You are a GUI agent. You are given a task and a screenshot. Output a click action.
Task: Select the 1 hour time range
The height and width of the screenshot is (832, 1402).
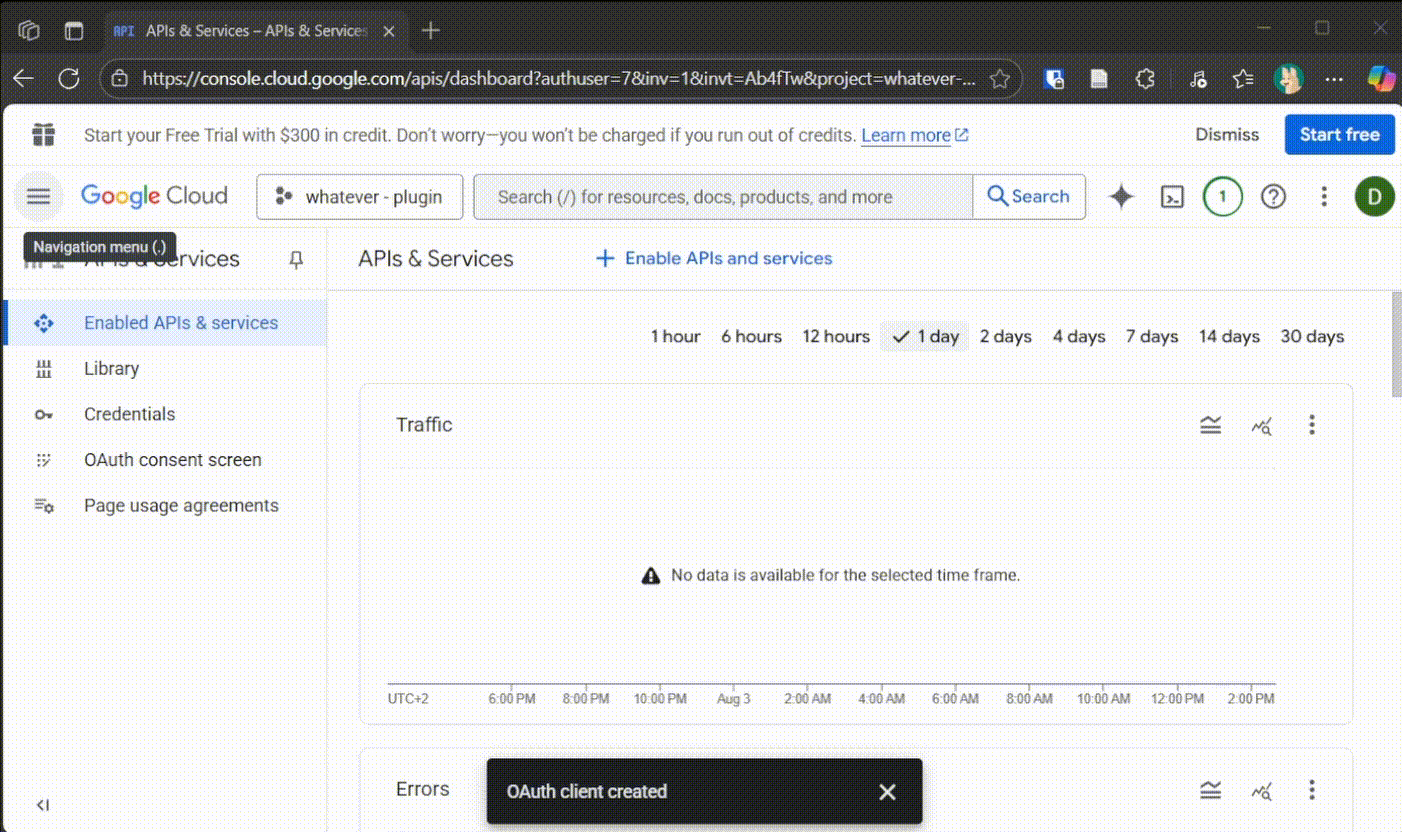click(x=675, y=337)
